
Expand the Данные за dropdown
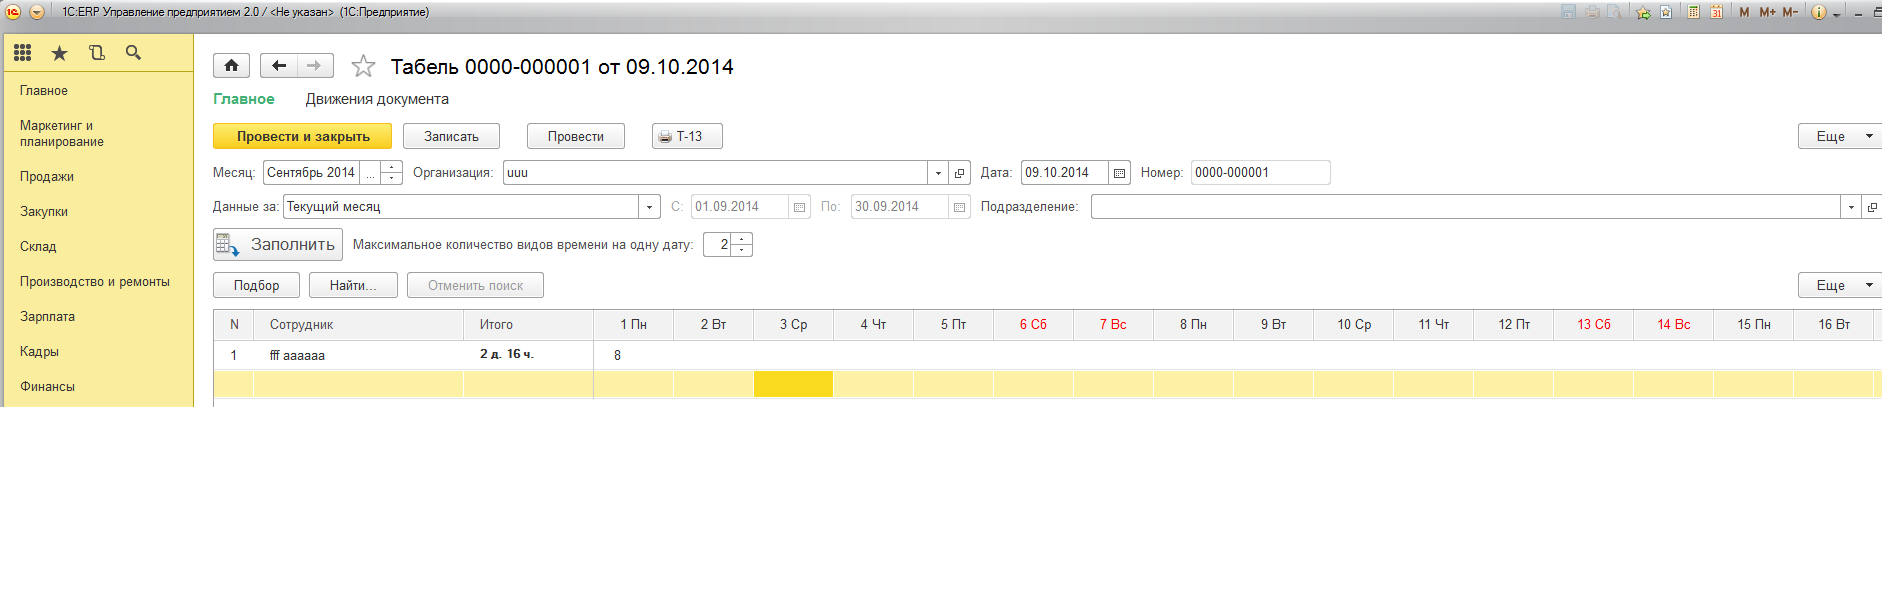(650, 207)
